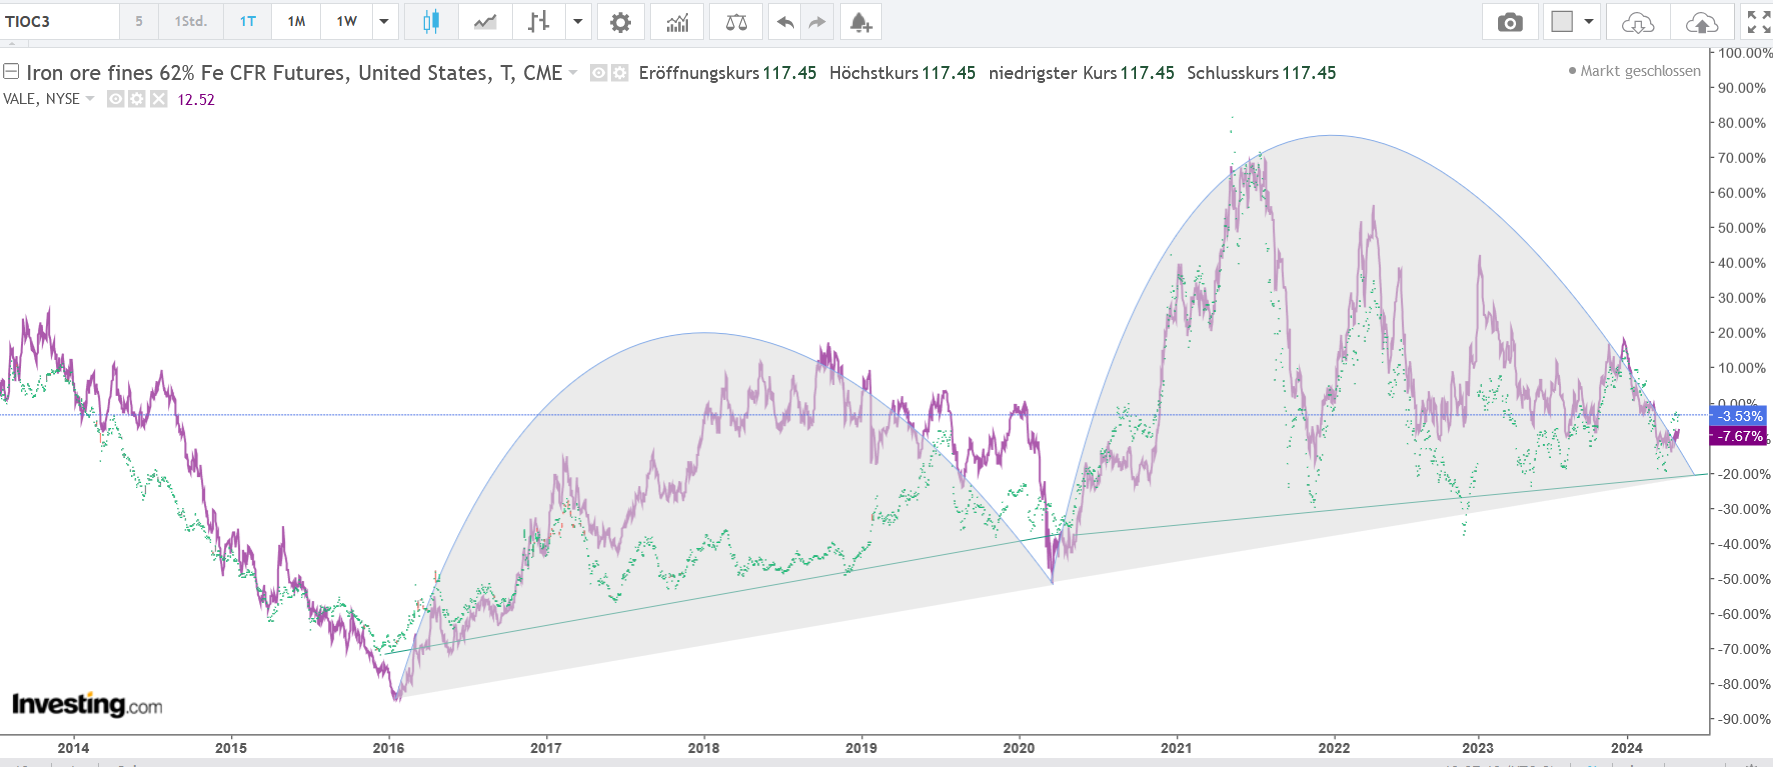Remove the VALE, NYSE comparison series

point(158,99)
